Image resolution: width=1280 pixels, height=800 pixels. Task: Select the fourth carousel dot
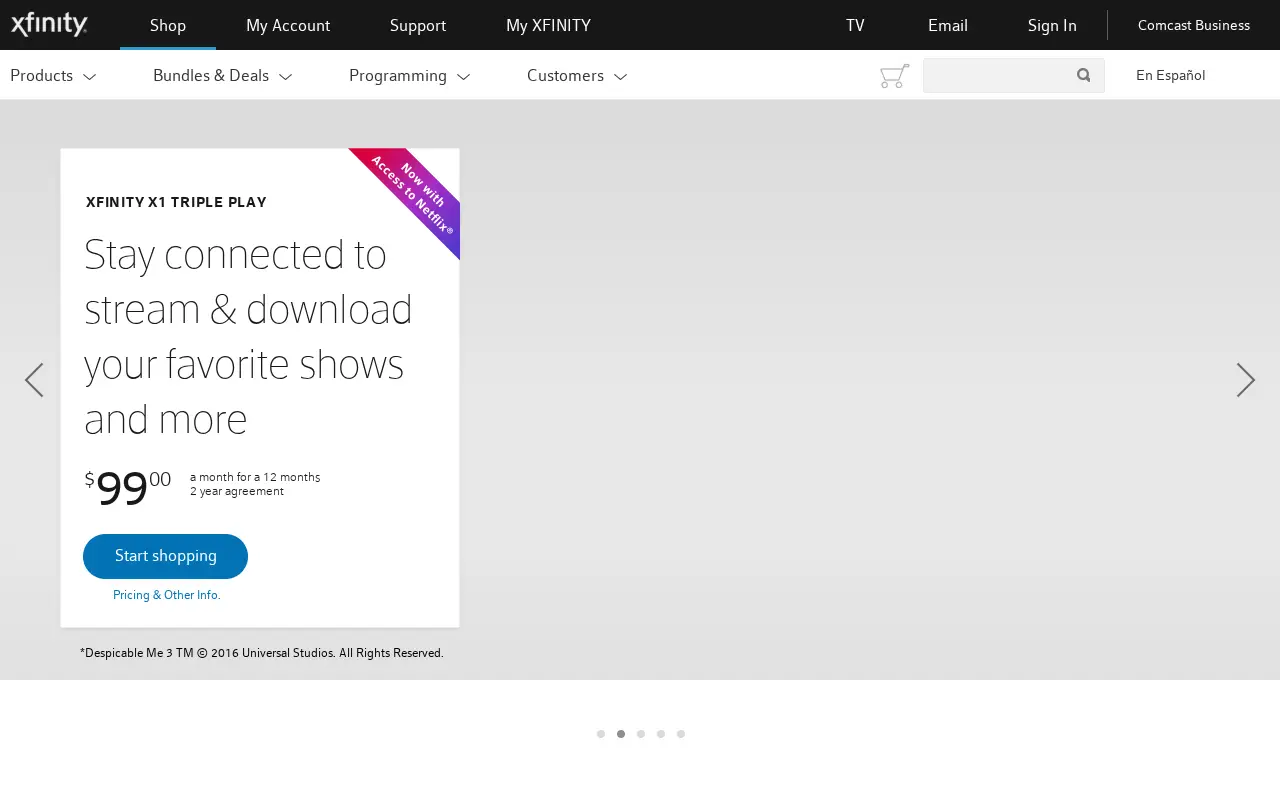pyautogui.click(x=661, y=734)
